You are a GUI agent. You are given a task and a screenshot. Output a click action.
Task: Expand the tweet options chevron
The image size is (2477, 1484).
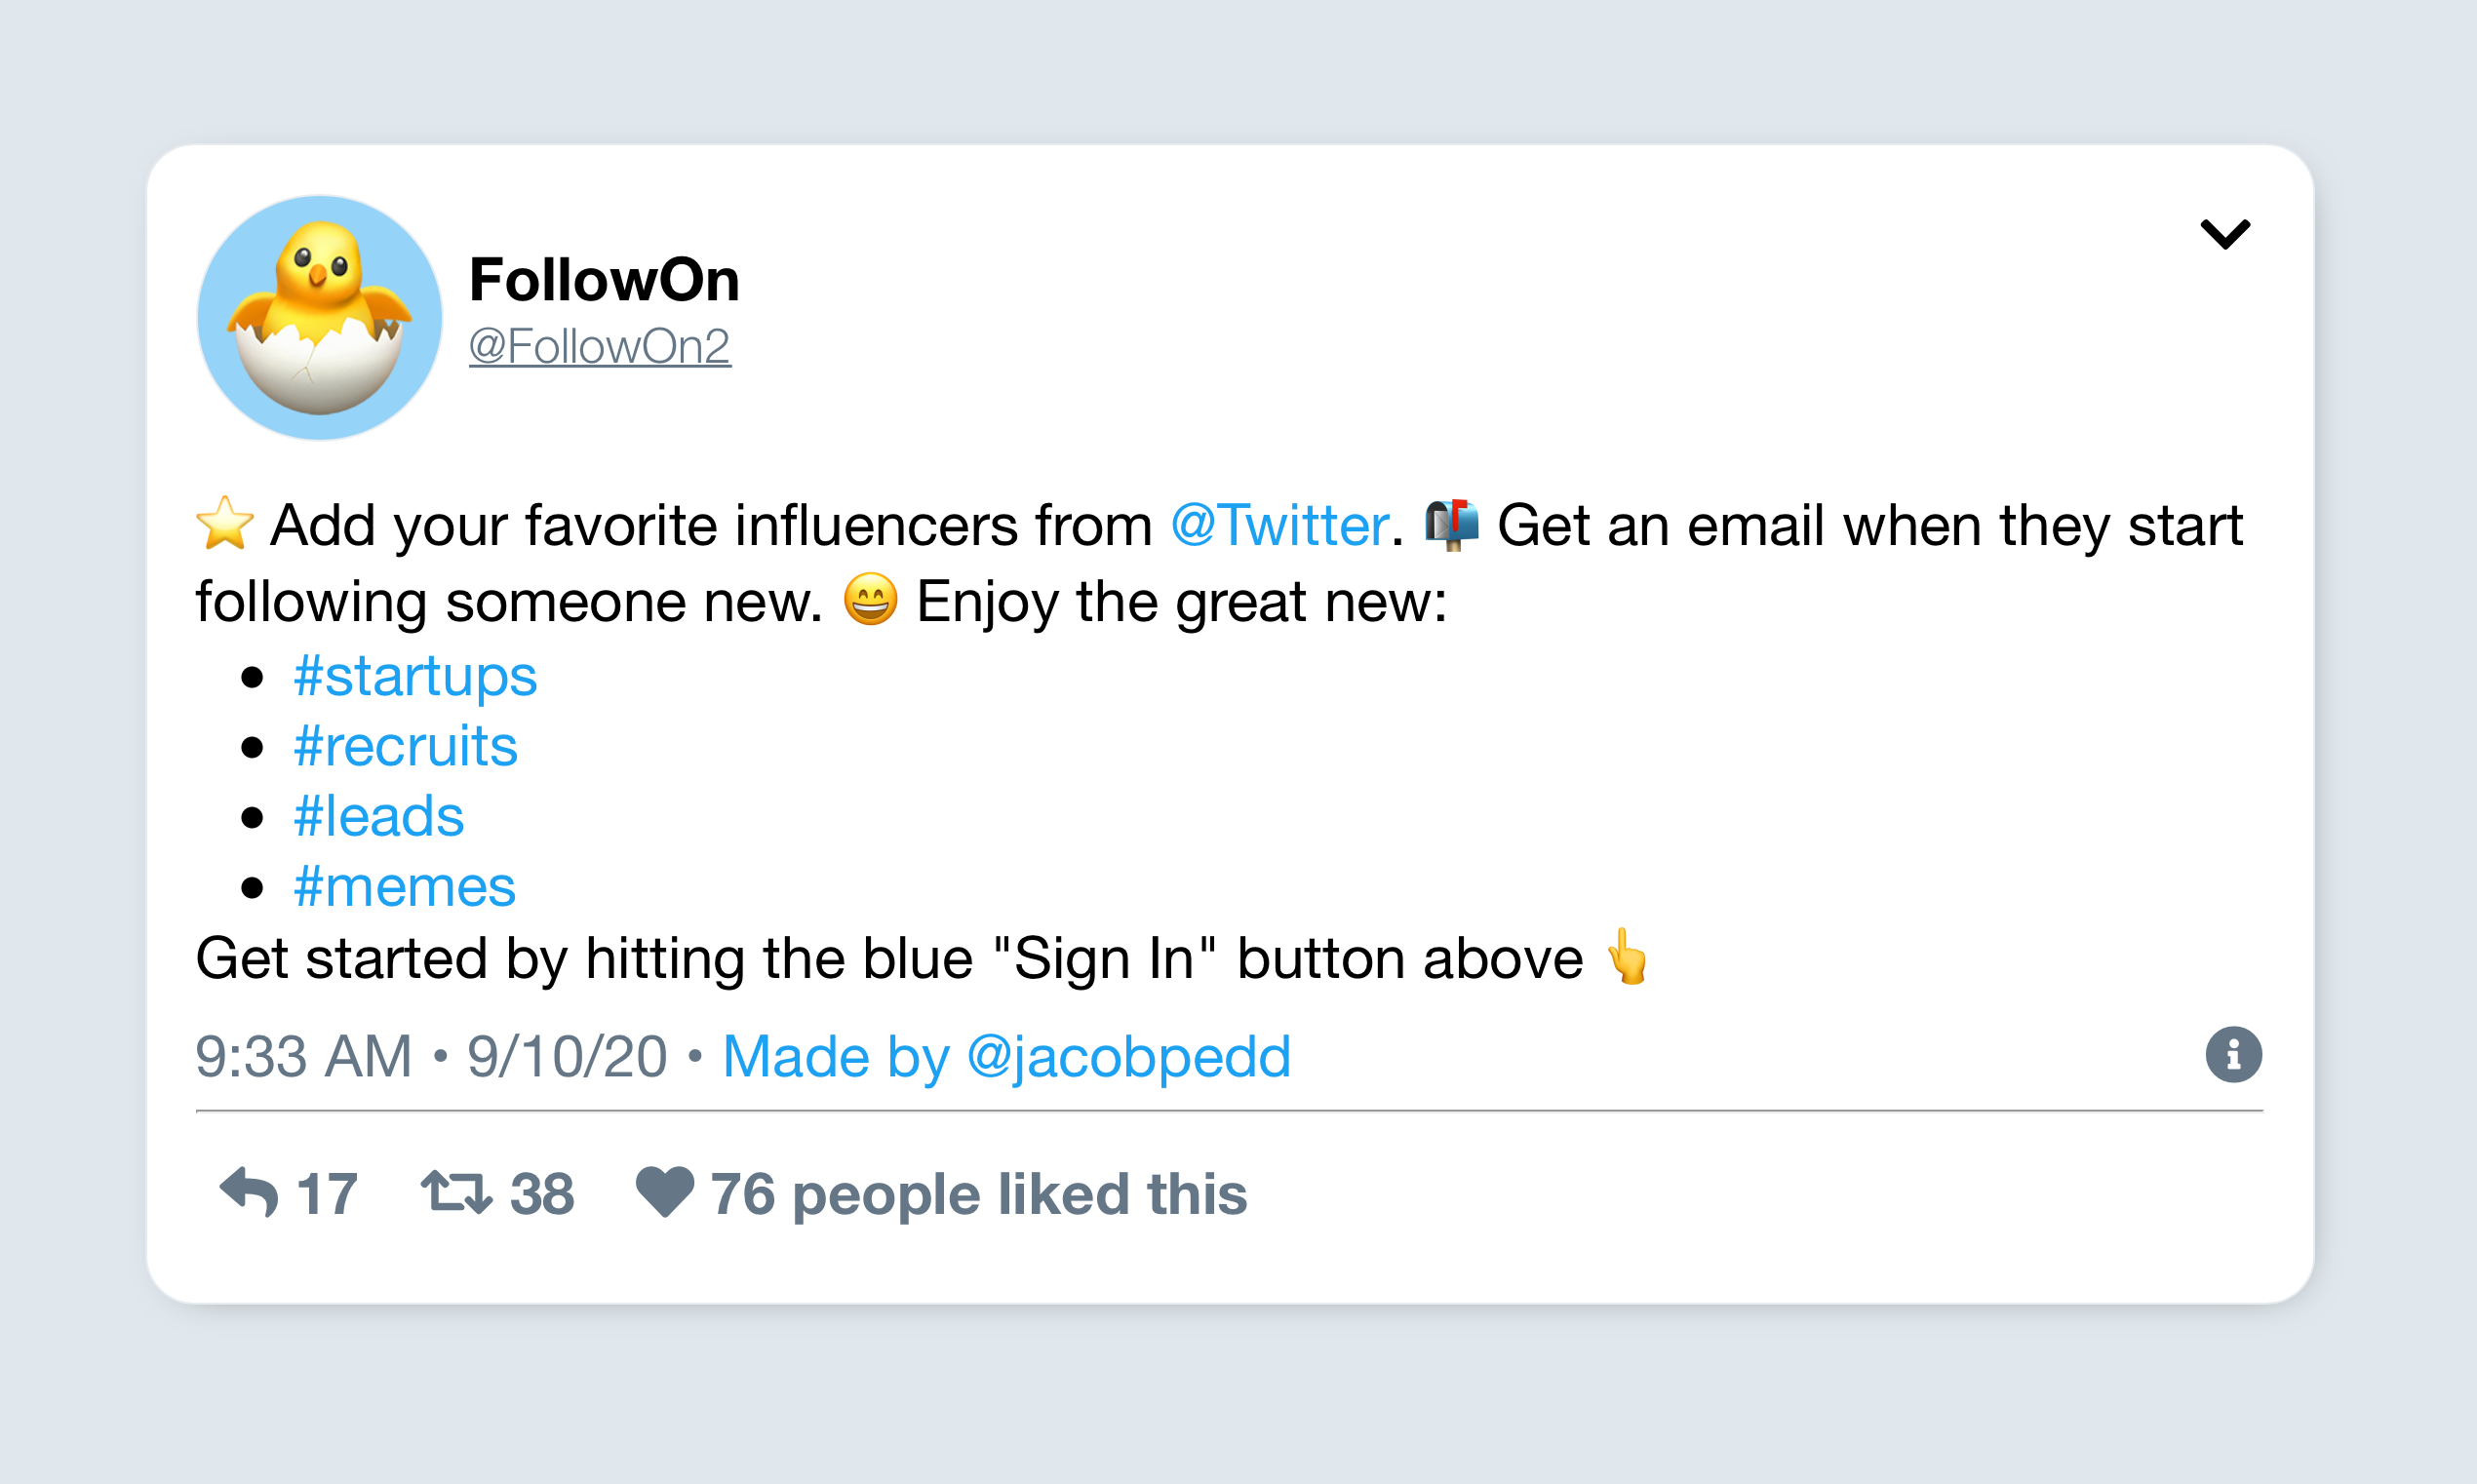click(x=2225, y=234)
